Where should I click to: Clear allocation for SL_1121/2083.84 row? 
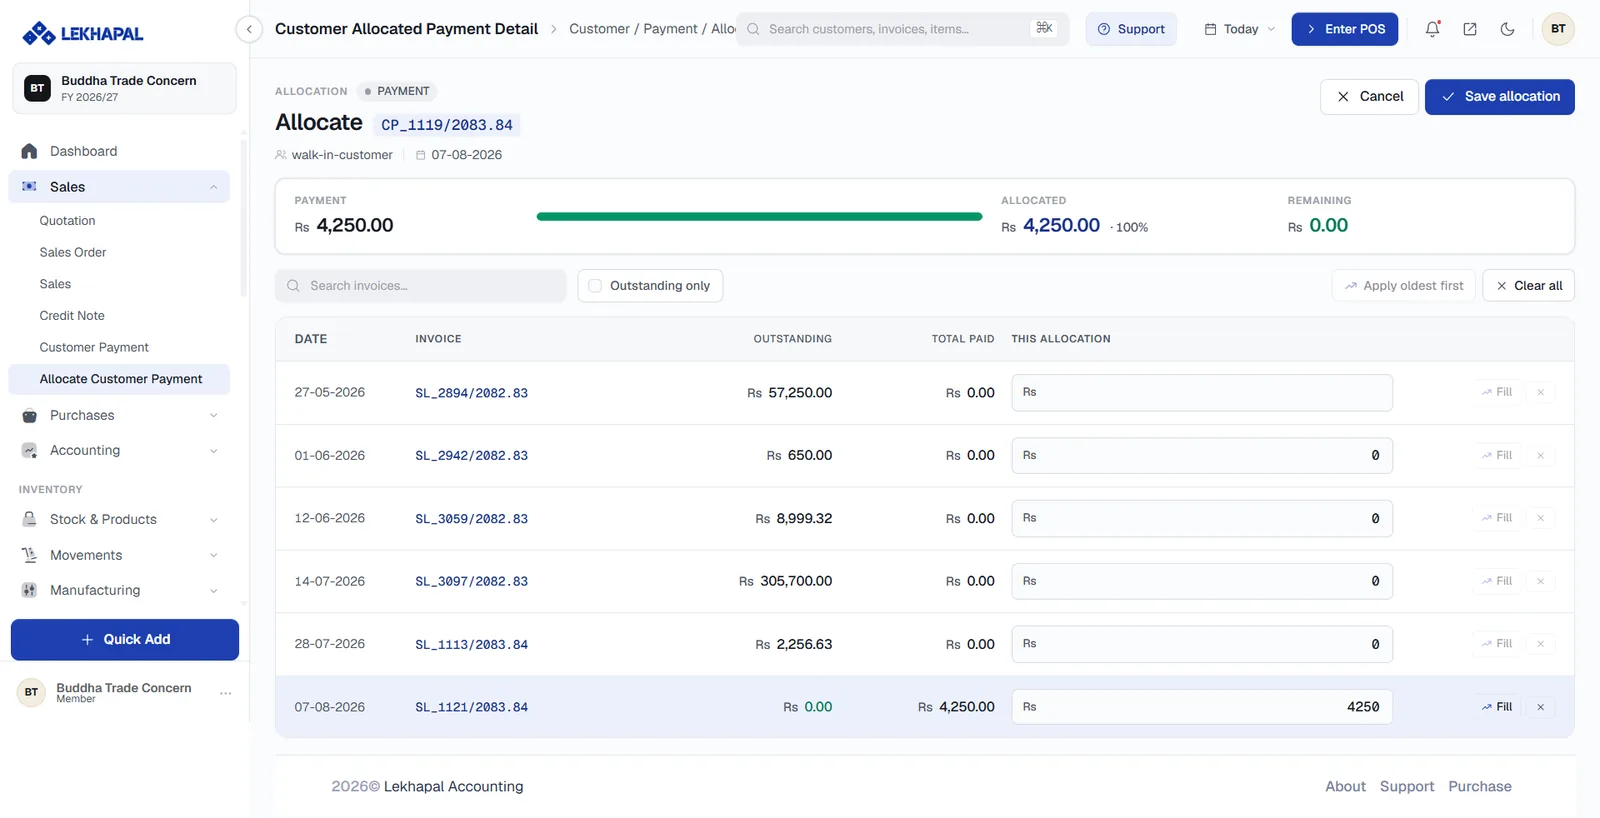[1540, 707]
